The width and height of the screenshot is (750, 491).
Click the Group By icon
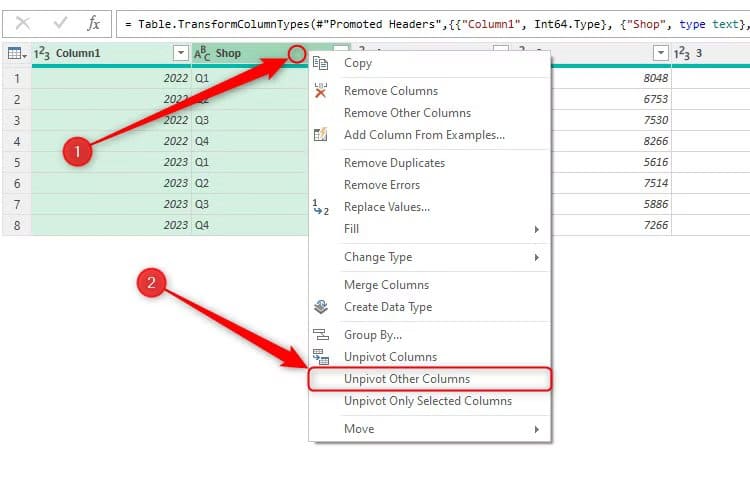(320, 334)
